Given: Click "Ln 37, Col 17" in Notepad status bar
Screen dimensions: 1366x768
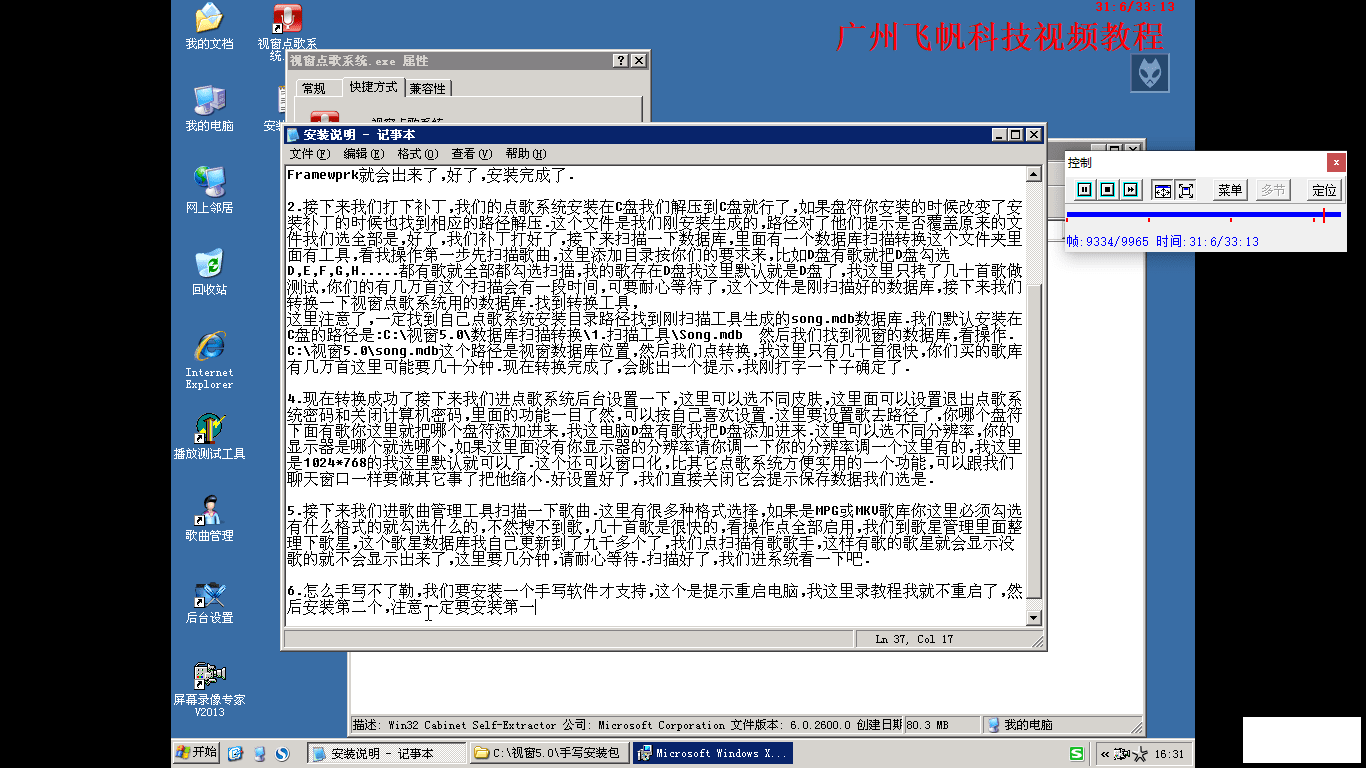Looking at the screenshot, I should (913, 639).
